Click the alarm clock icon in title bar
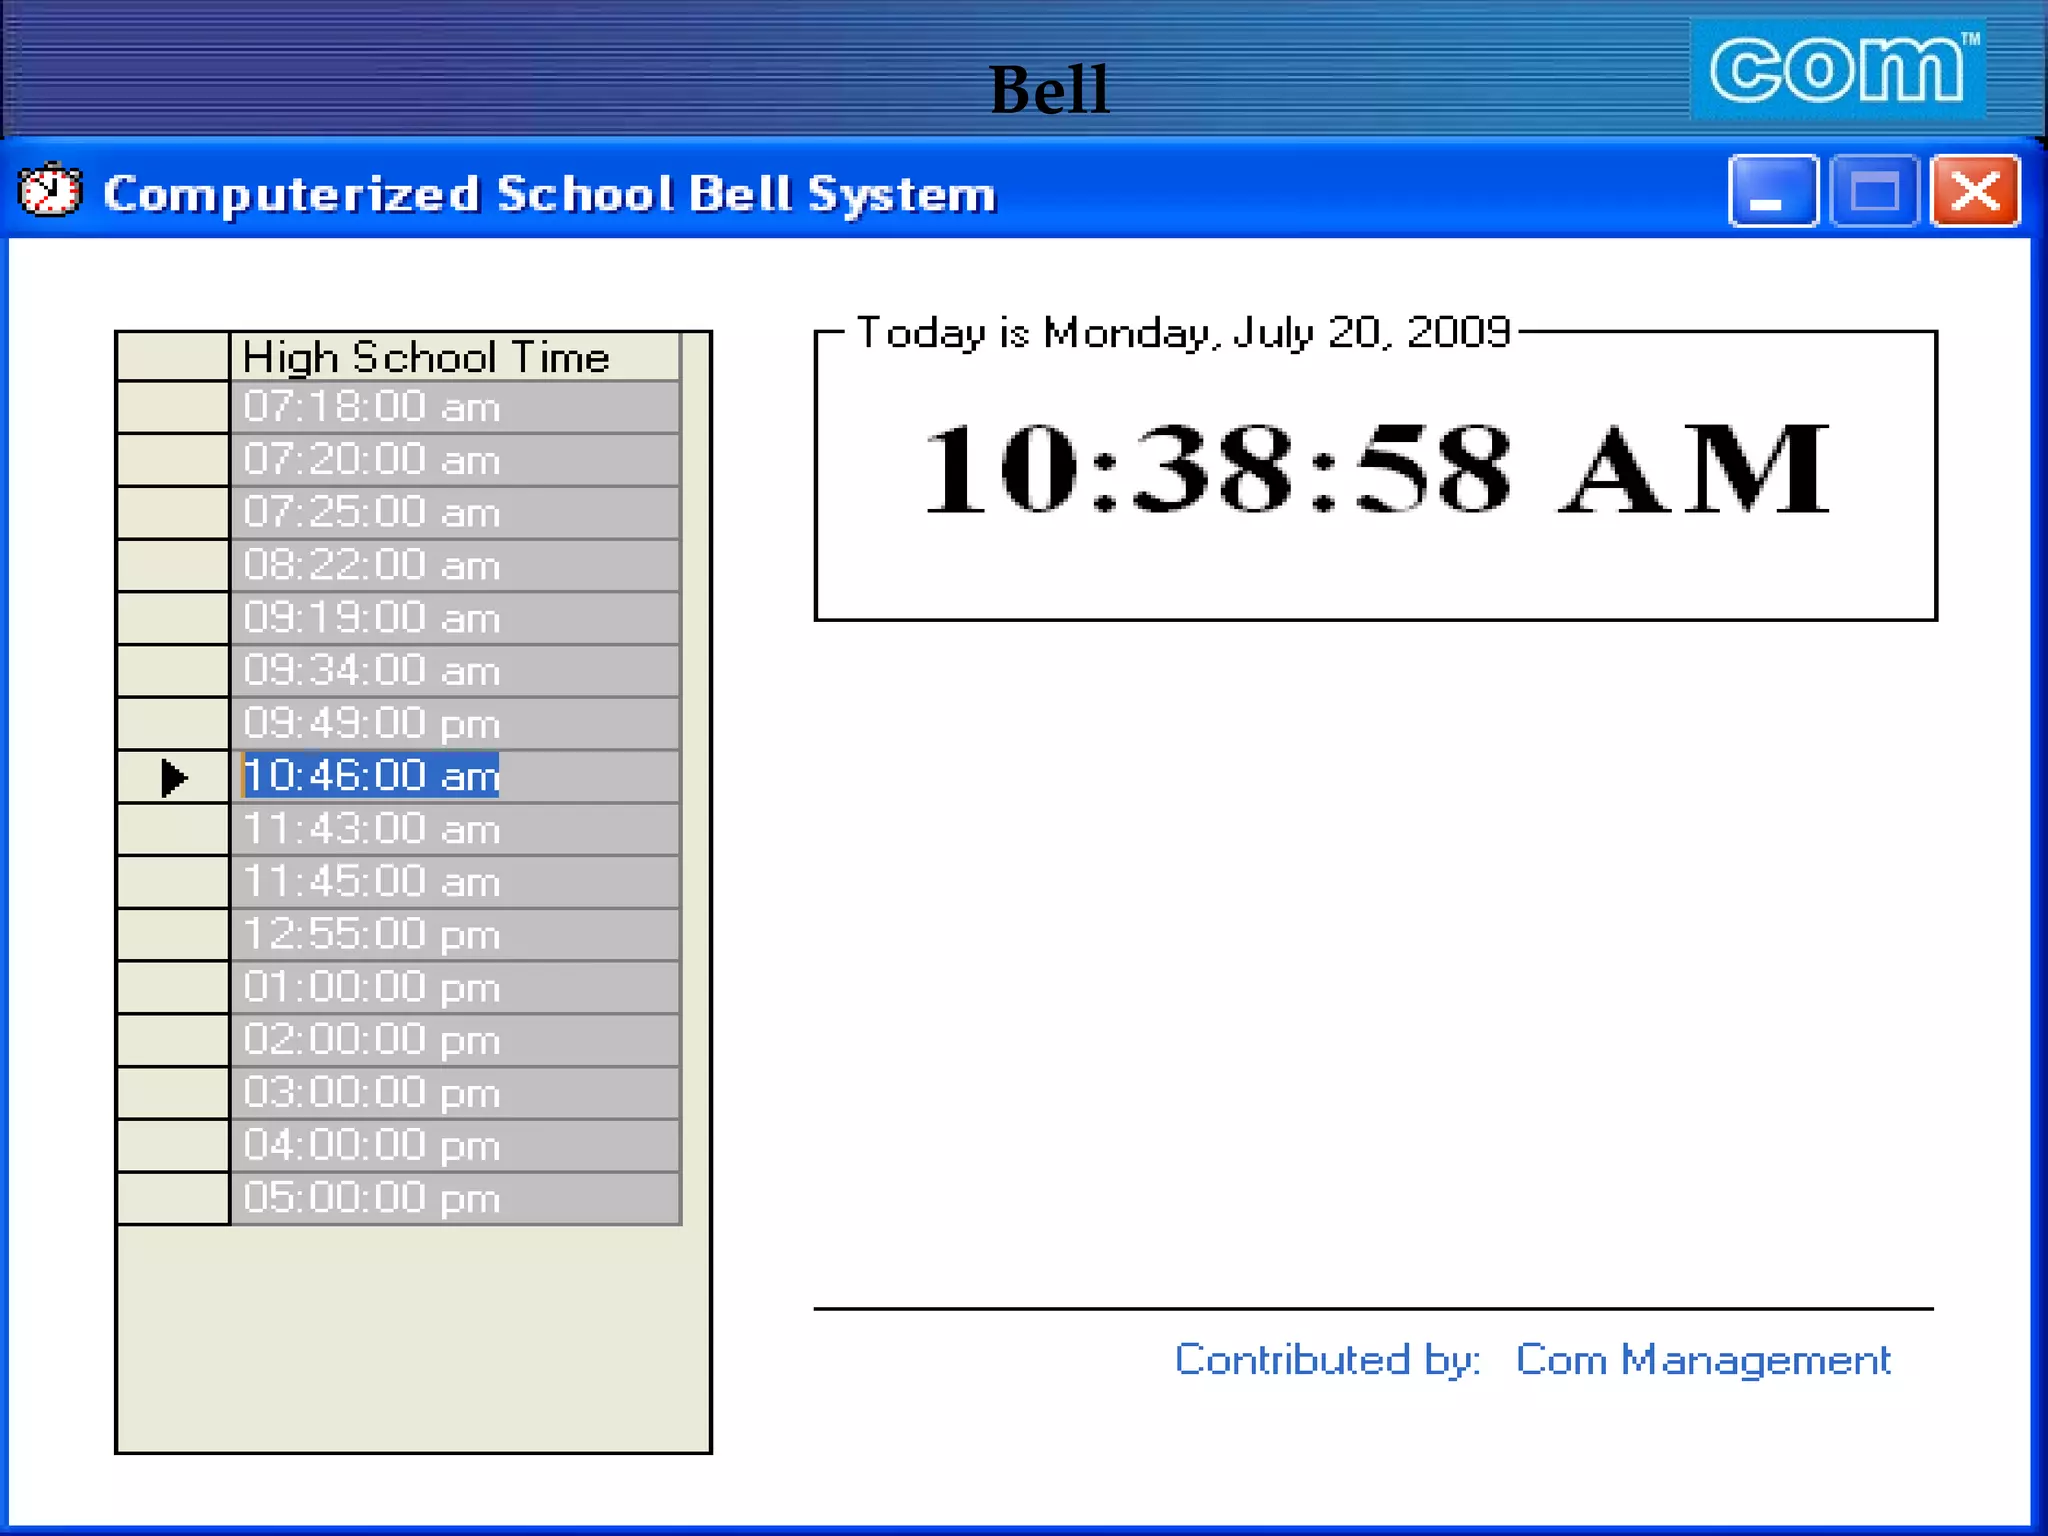This screenshot has height=1536, width=2048. (x=50, y=189)
